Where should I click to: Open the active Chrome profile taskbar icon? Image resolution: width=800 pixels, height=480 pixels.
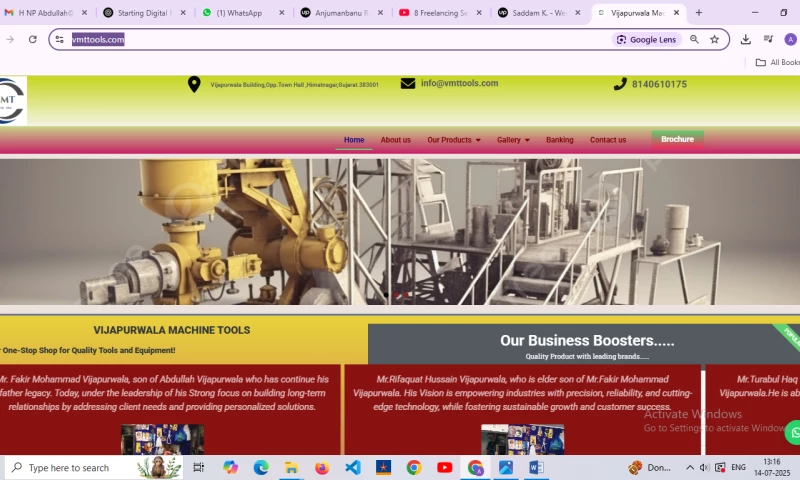[x=475, y=467]
